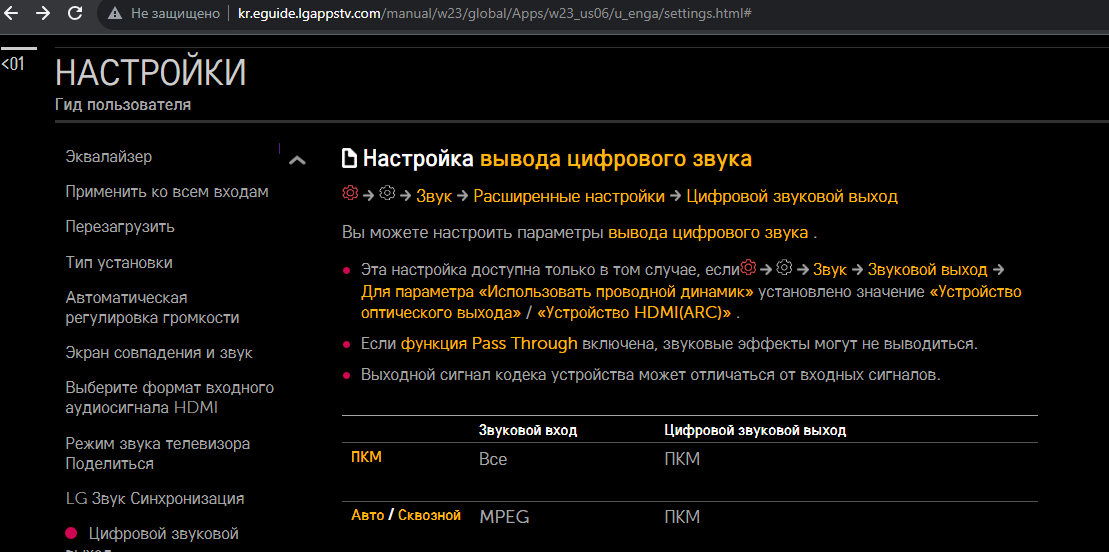Viewport: 1109px width, 552px height.
Task: Open 'Эквалайзер' in the sidebar
Action: tap(109, 157)
